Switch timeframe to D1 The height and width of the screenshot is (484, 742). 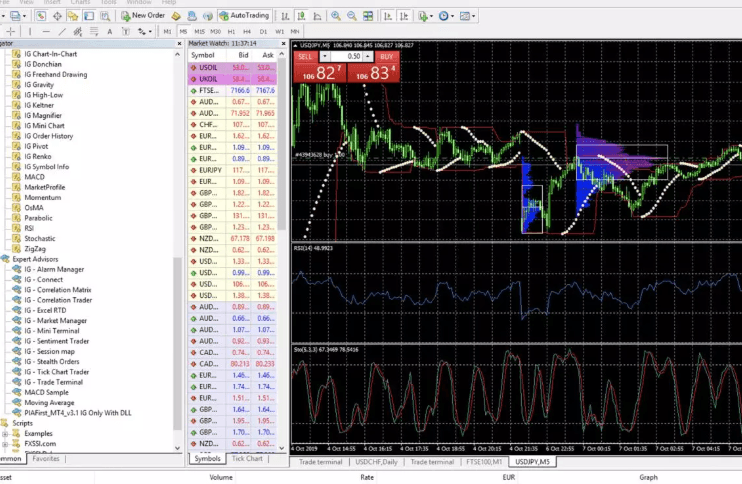[x=264, y=32]
